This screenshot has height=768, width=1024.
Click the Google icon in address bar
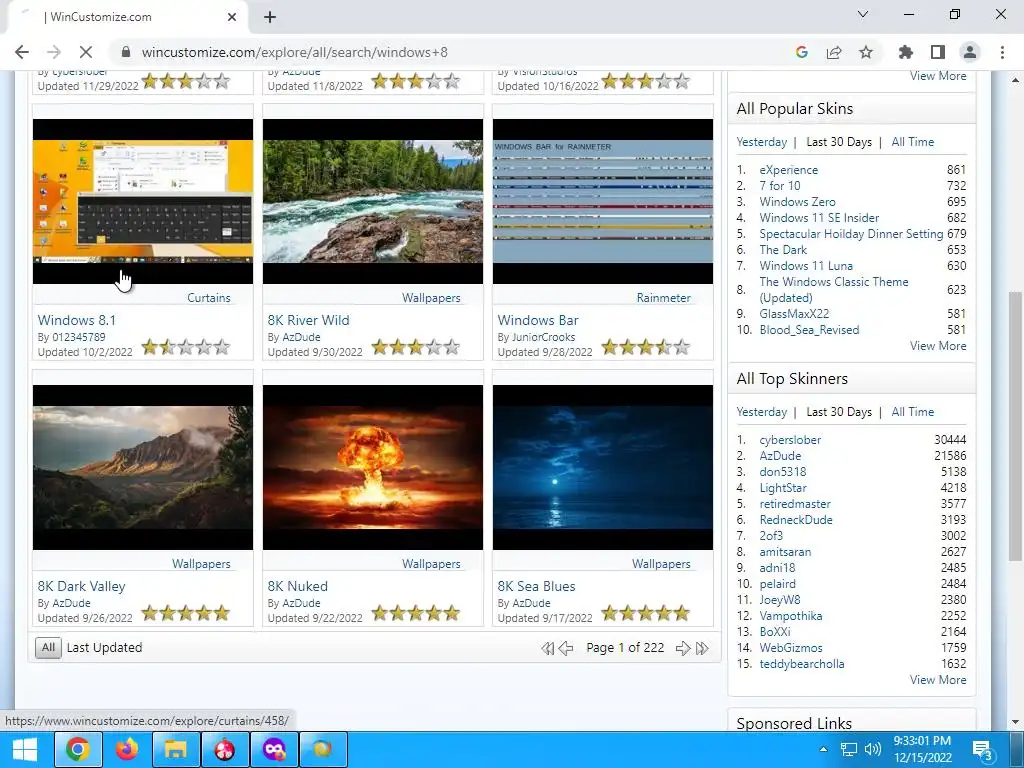802,52
